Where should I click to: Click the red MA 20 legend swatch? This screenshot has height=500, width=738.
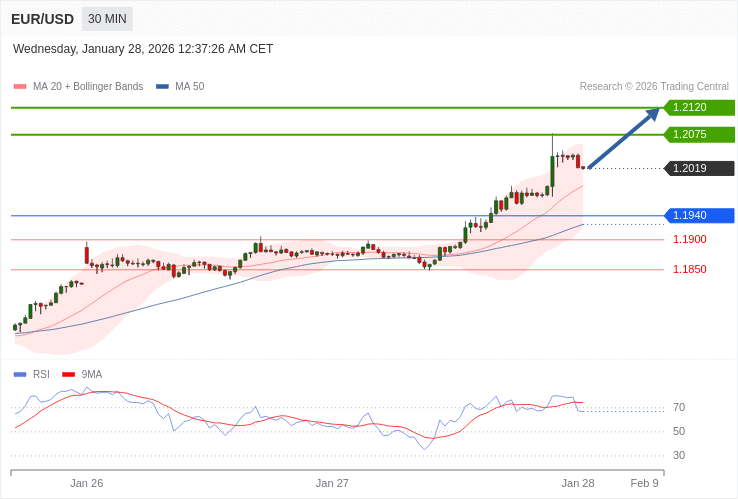click(x=20, y=87)
